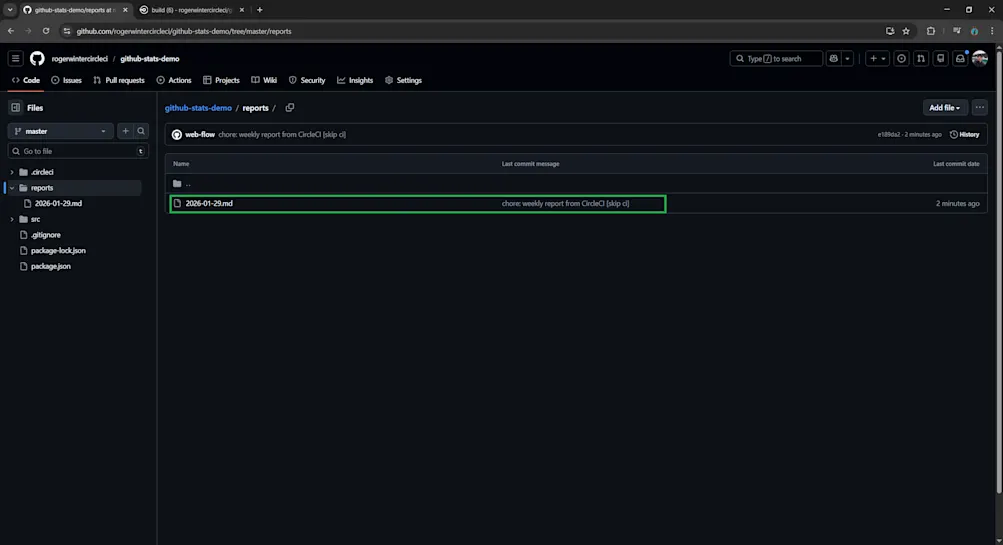1003x545 pixels.
Task: Open the user profile avatar menu
Action: pos(979,58)
